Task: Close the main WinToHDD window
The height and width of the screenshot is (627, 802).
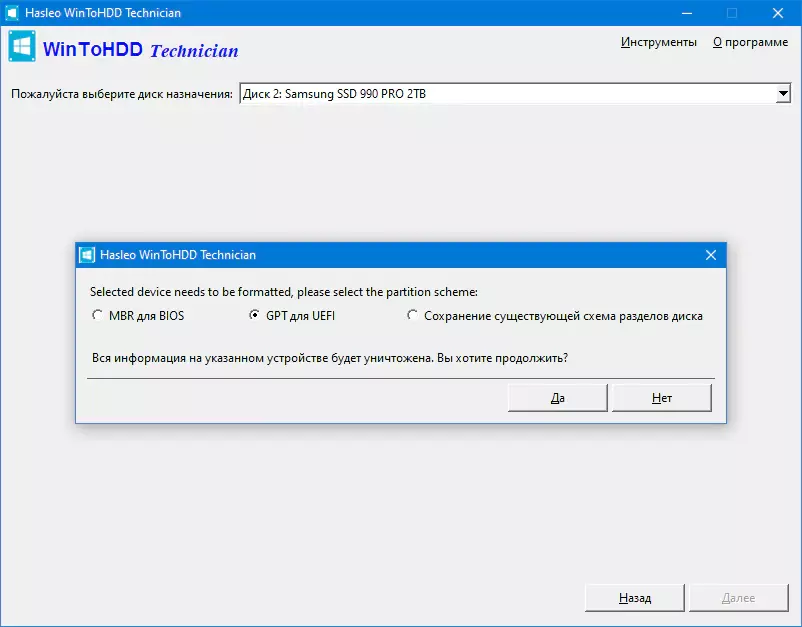Action: point(778,13)
